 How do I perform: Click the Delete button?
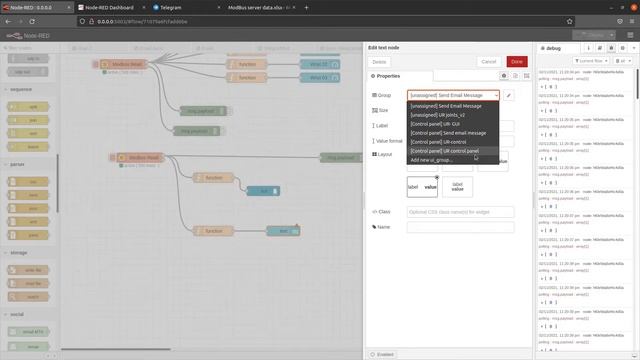tap(379, 62)
